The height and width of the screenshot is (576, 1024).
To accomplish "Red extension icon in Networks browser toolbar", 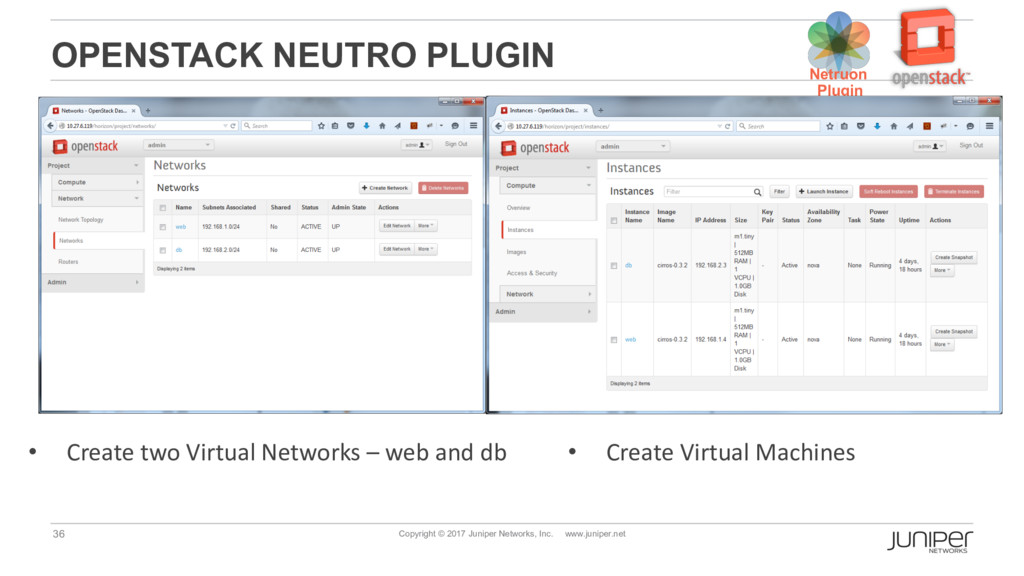I will point(413,126).
